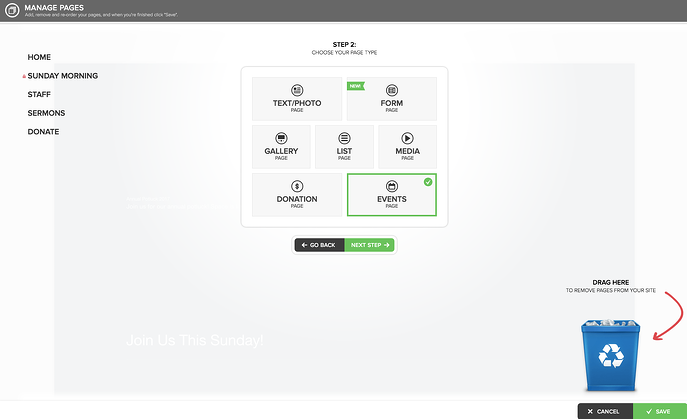Select the Staff page item
The width and height of the screenshot is (687, 419).
coord(39,94)
